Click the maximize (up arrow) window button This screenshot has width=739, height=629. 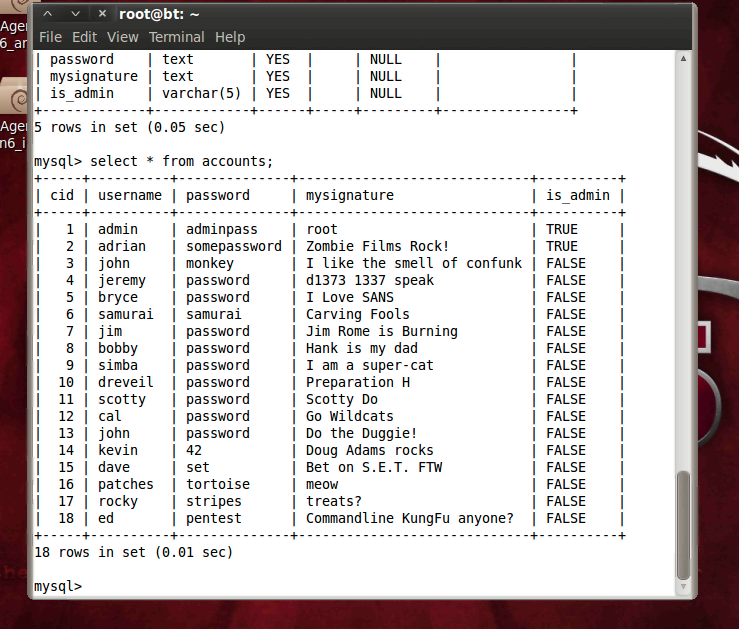tap(48, 14)
